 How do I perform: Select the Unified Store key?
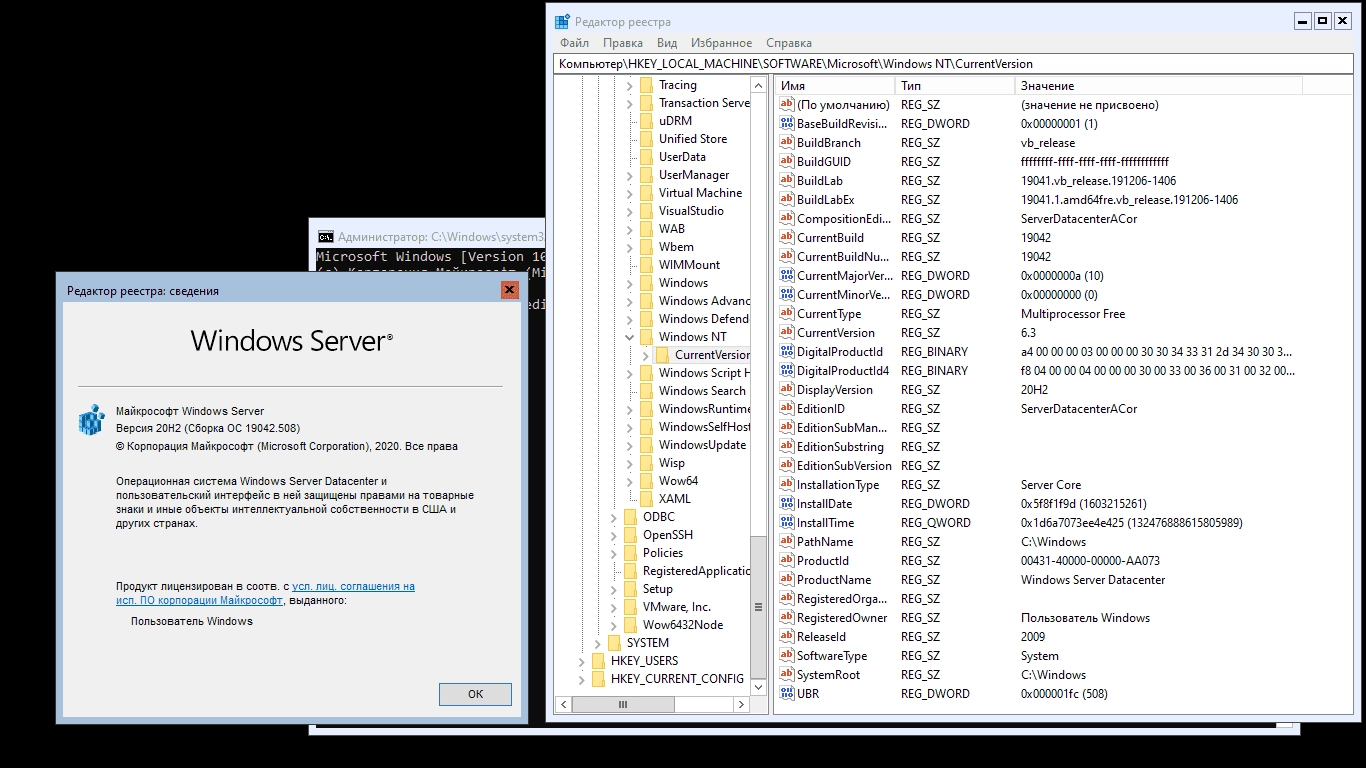click(x=693, y=139)
